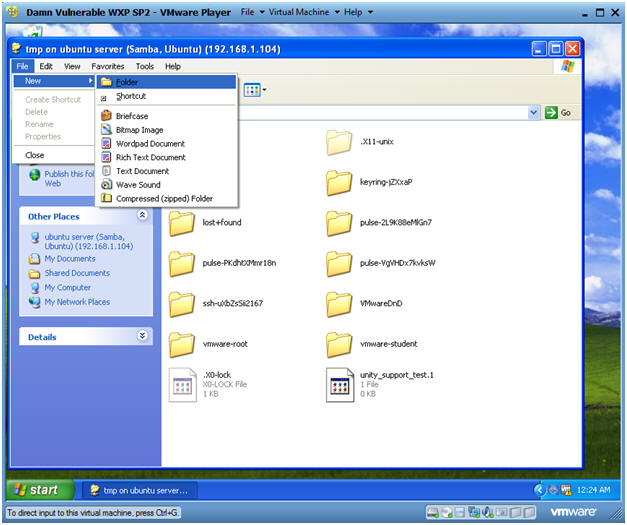Click the green Go arrow button
This screenshot has height=525, width=627.
coord(551,113)
